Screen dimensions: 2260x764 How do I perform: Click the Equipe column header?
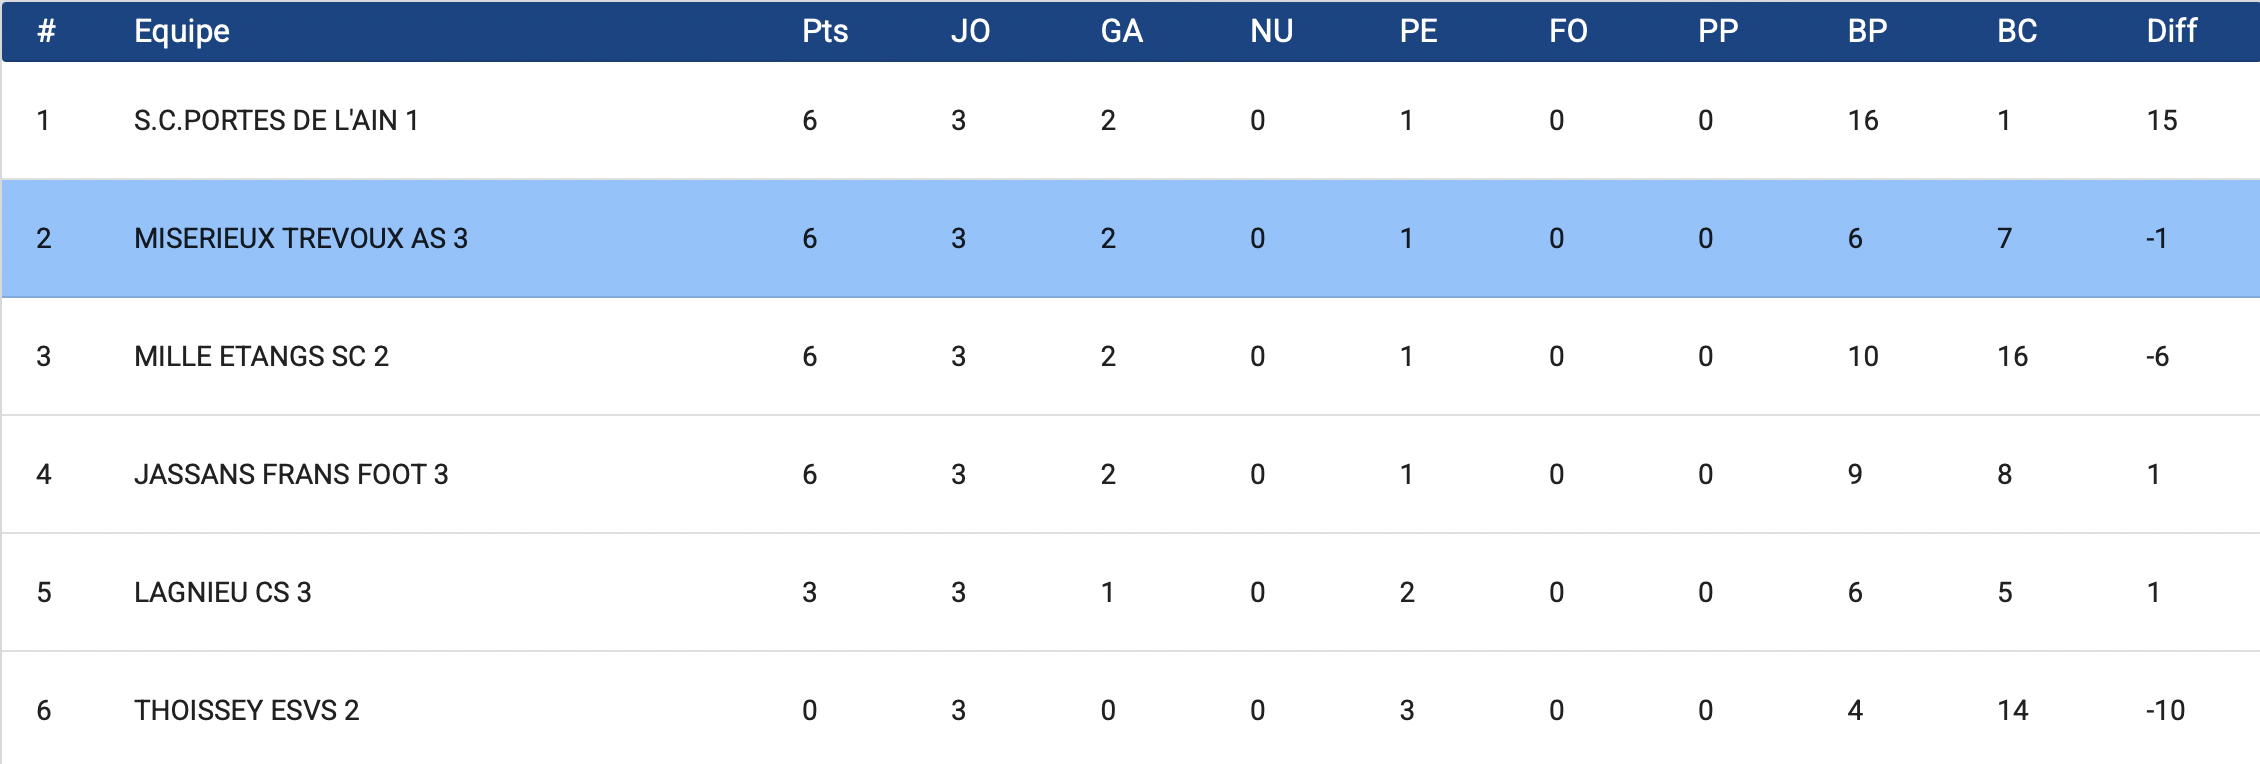[x=182, y=31]
